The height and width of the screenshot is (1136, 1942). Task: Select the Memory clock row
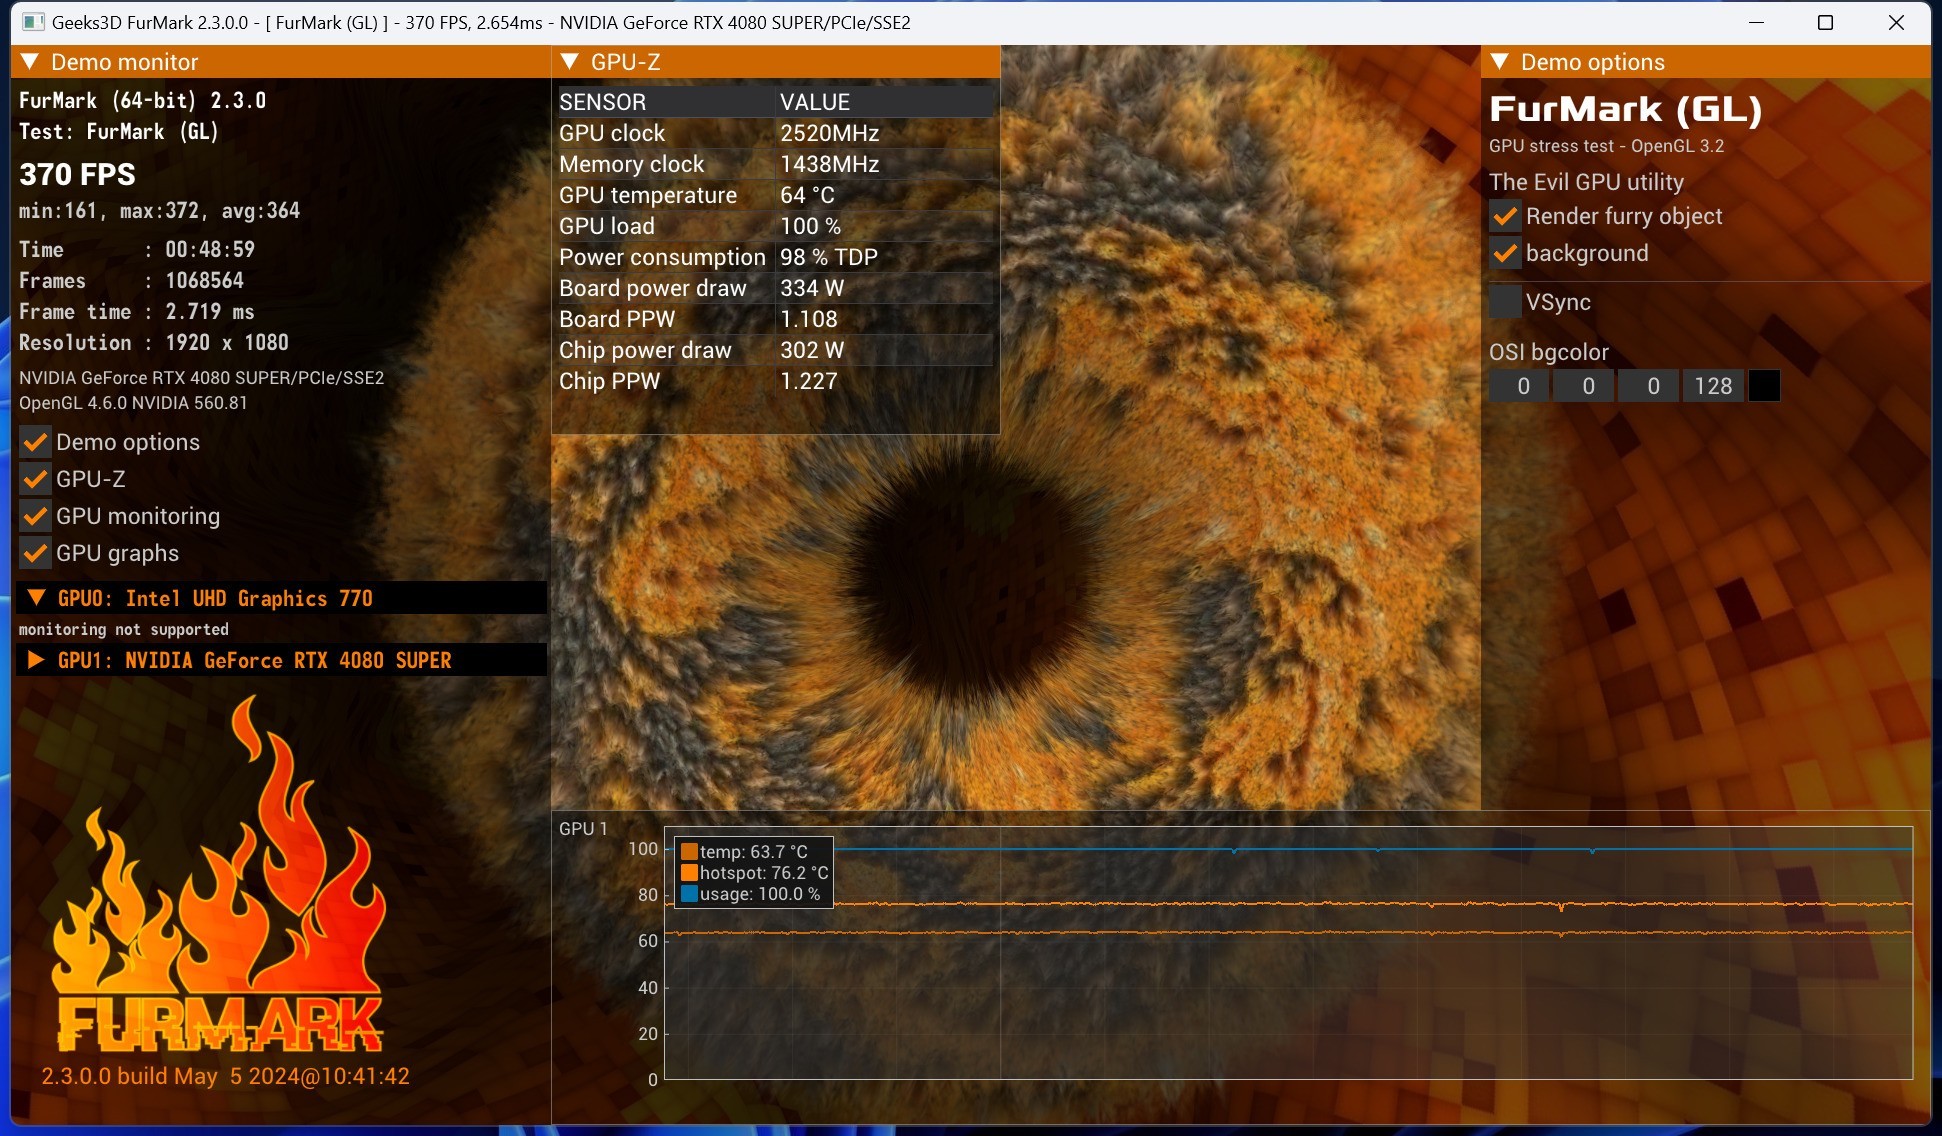(776, 164)
